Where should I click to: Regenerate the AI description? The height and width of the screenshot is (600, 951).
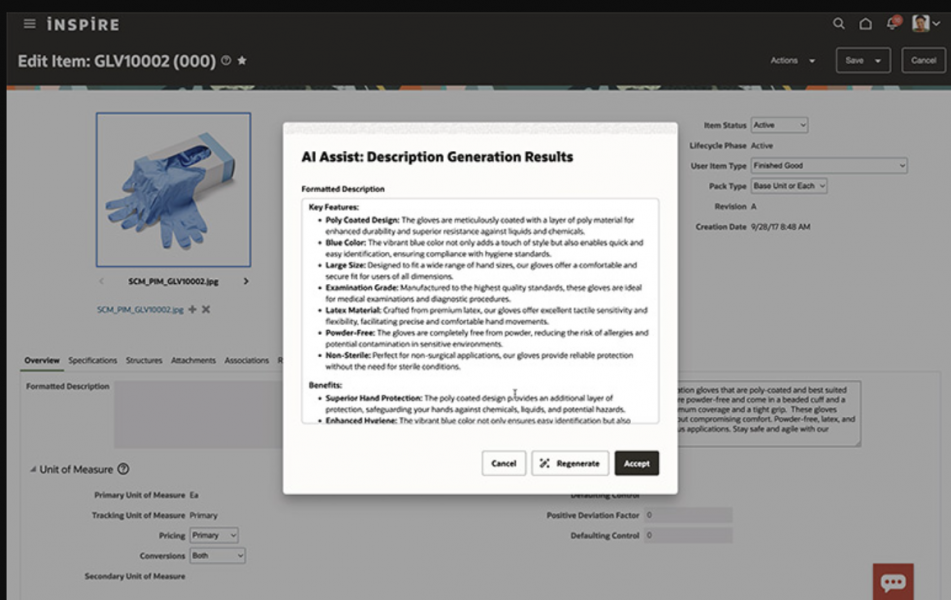[569, 463]
